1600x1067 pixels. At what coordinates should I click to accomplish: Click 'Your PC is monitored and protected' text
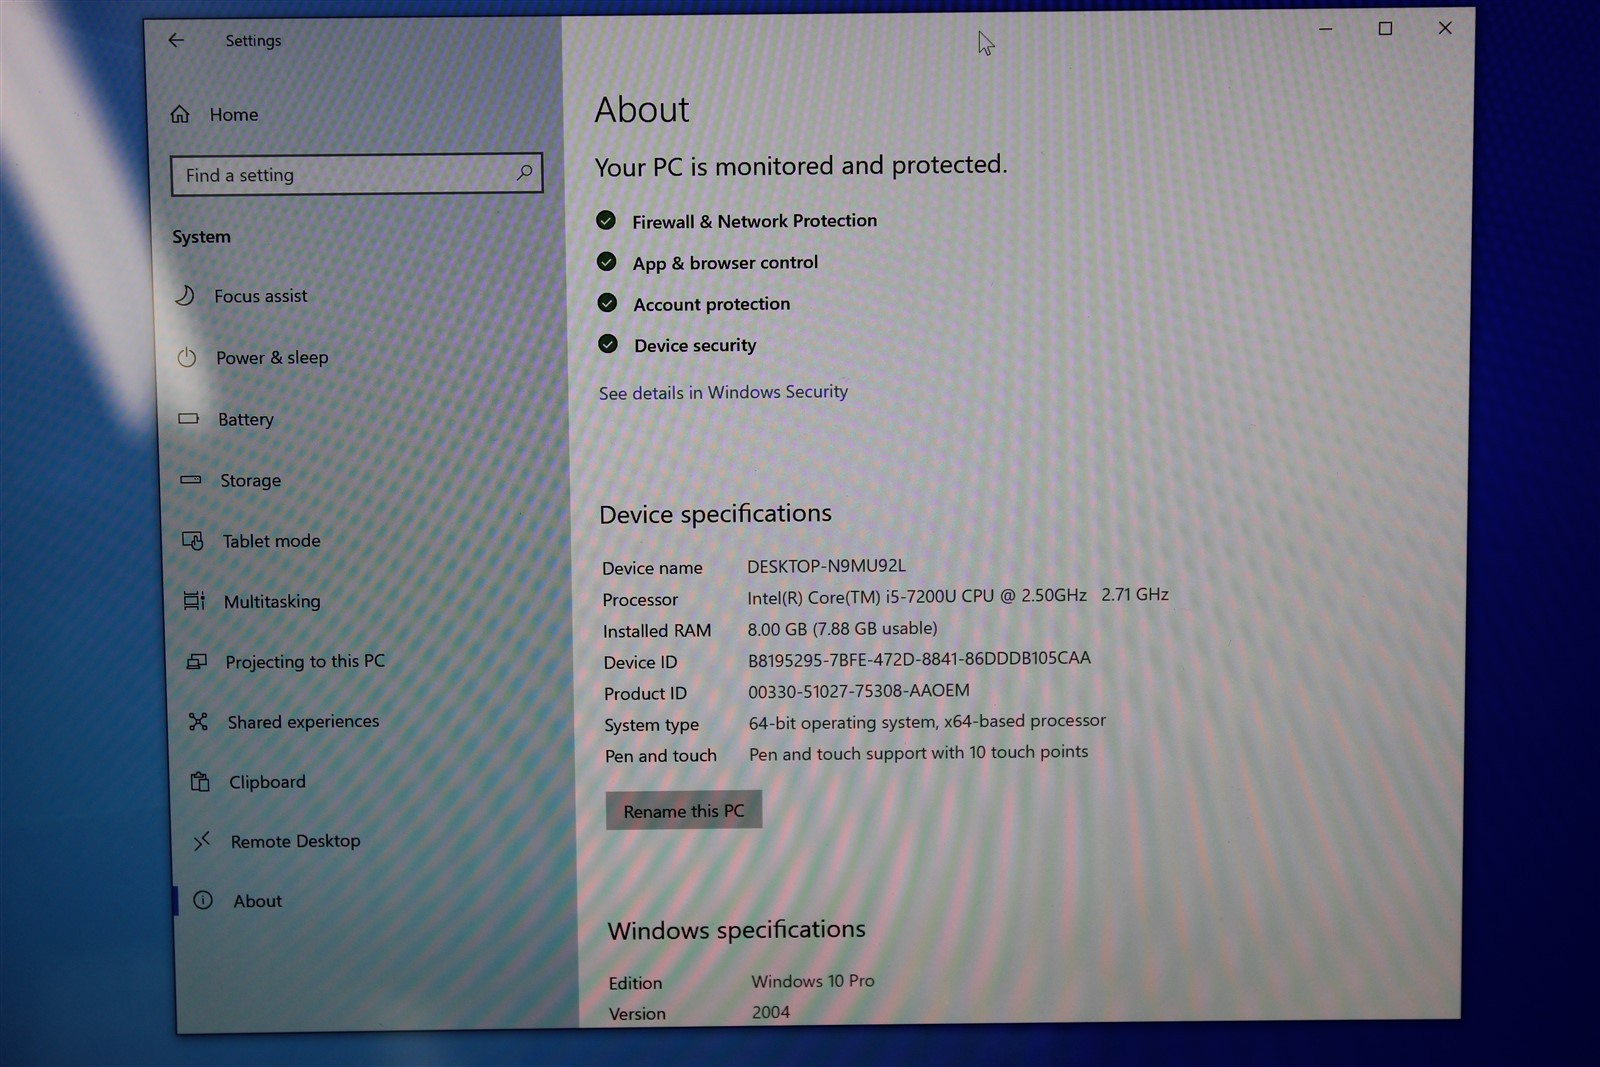coord(801,166)
